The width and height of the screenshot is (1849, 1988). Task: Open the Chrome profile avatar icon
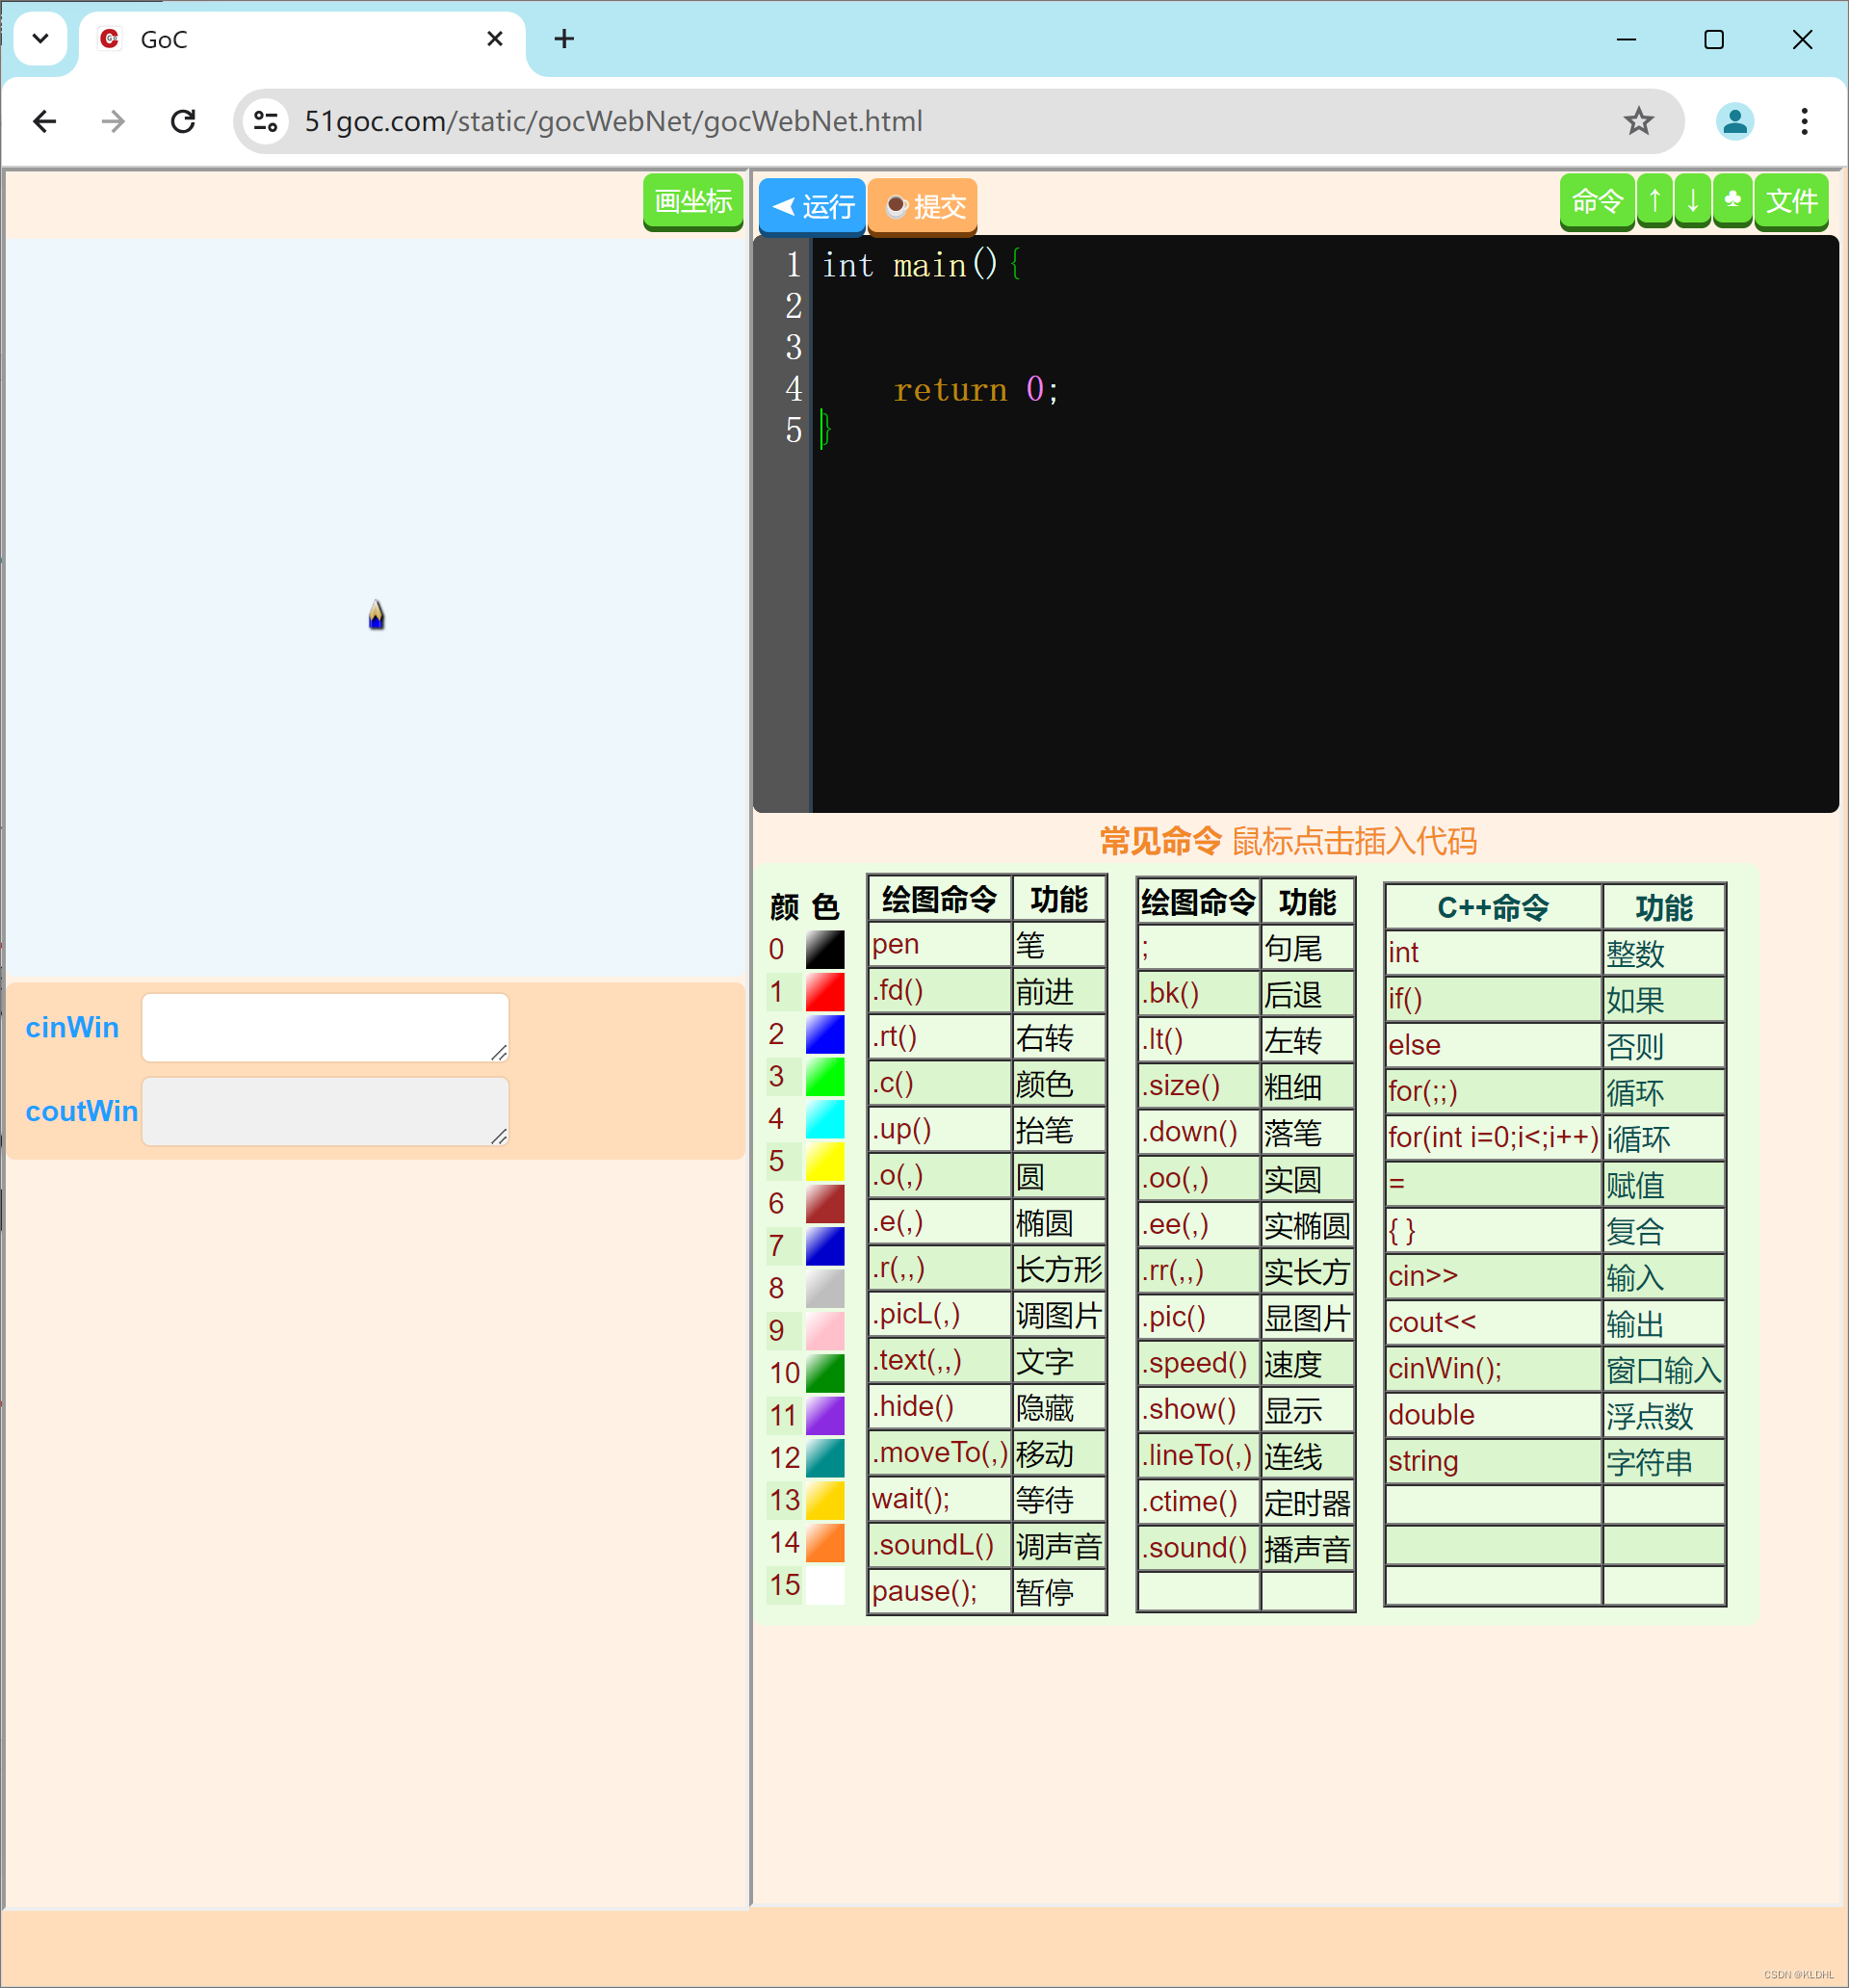point(1735,121)
